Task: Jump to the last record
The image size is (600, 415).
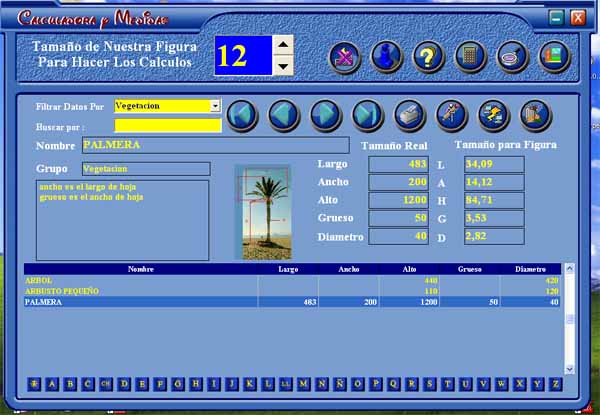Action: coord(368,116)
